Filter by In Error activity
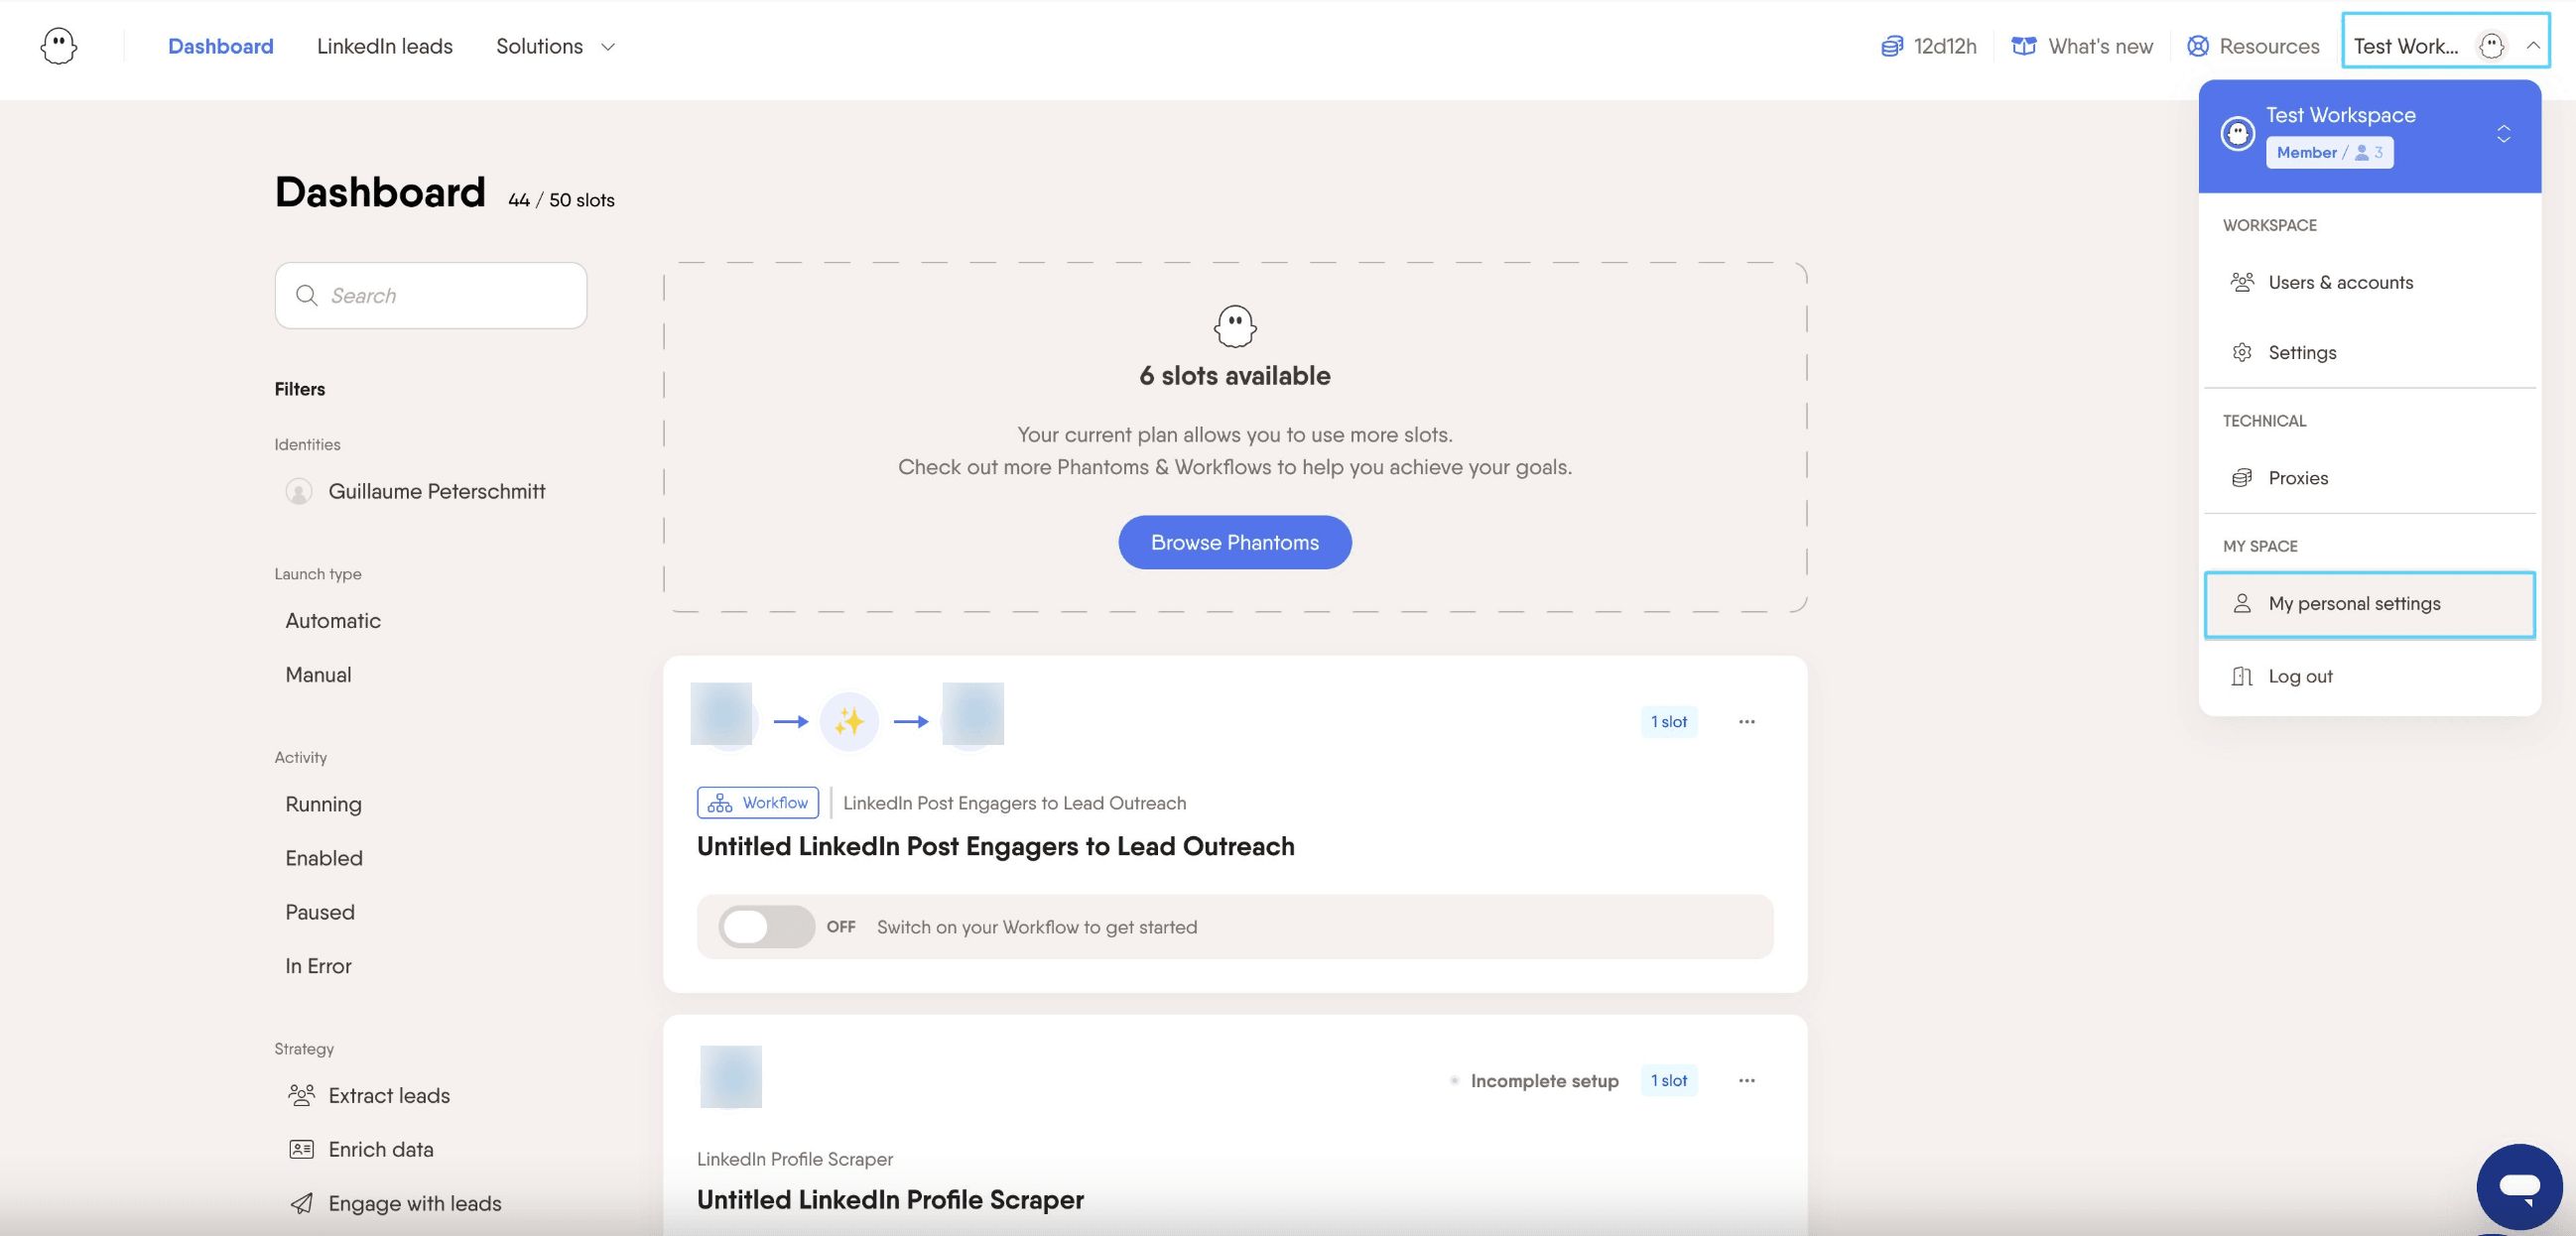This screenshot has width=2576, height=1236. (x=318, y=966)
